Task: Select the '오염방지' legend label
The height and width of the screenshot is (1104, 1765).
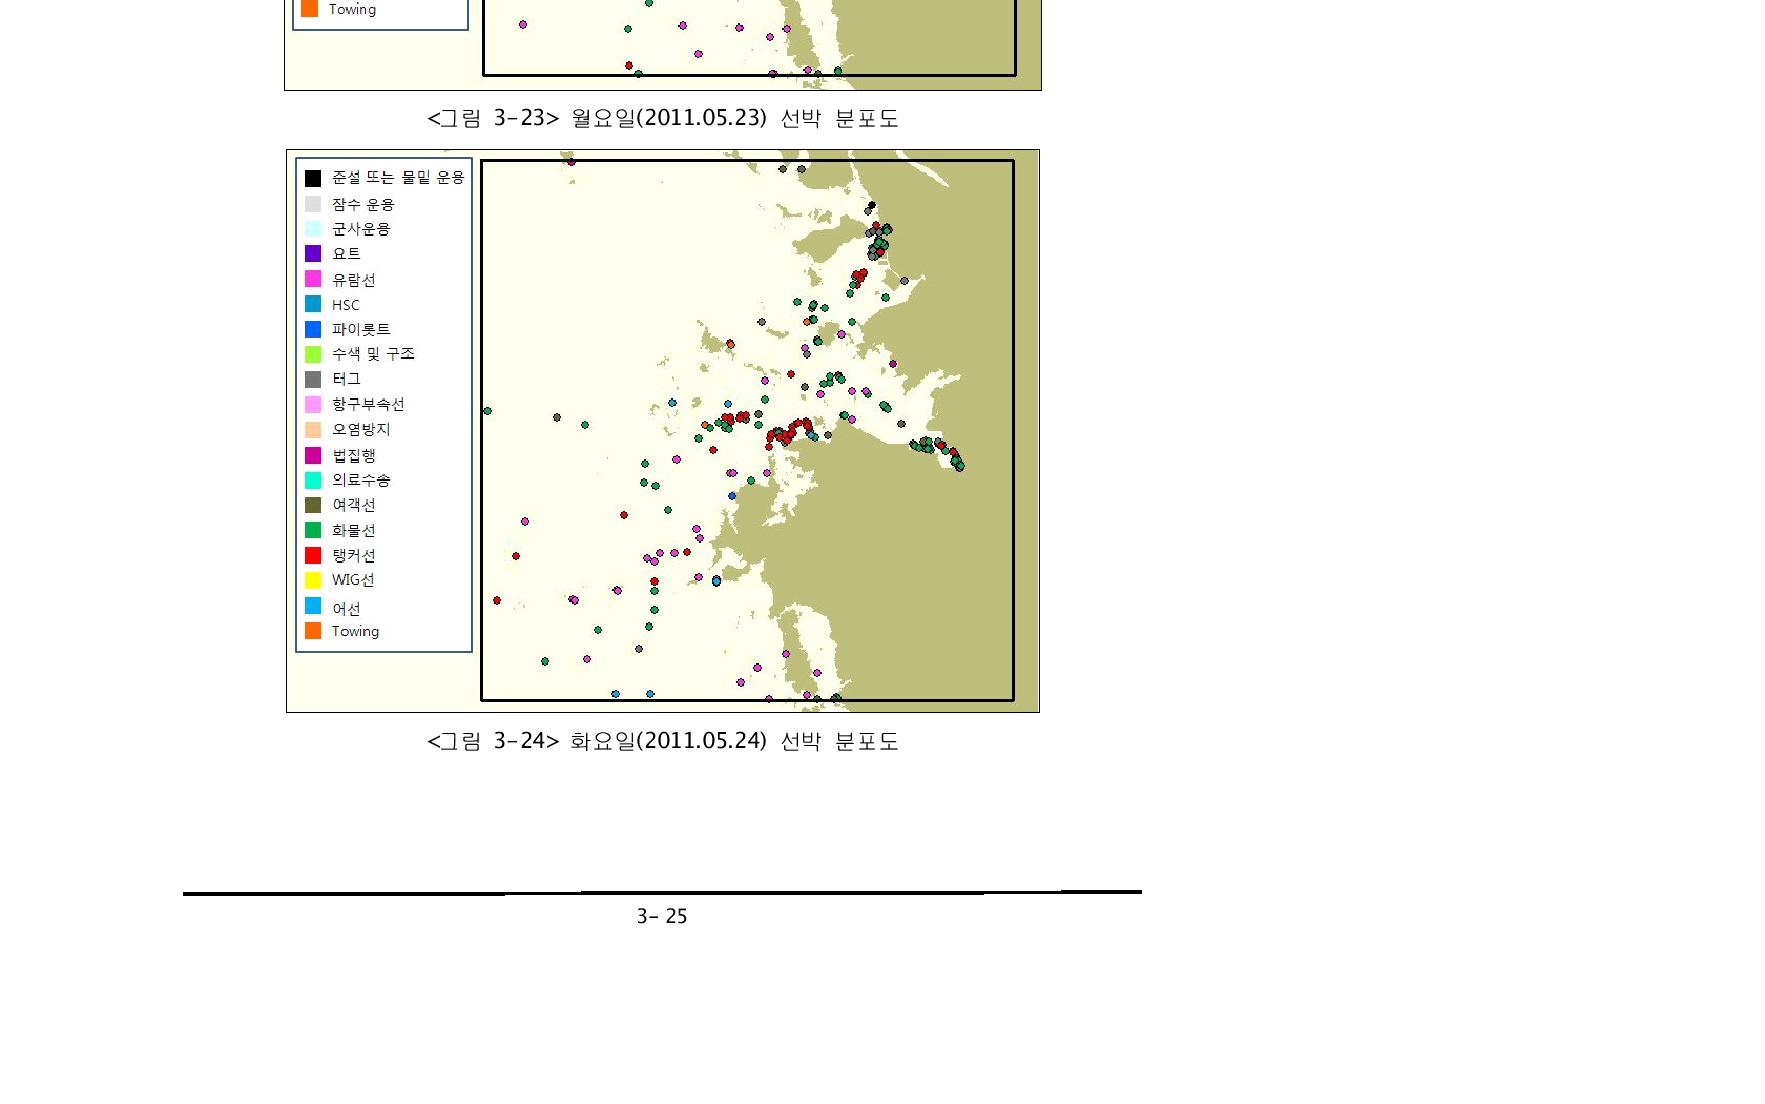Action: 361,429
